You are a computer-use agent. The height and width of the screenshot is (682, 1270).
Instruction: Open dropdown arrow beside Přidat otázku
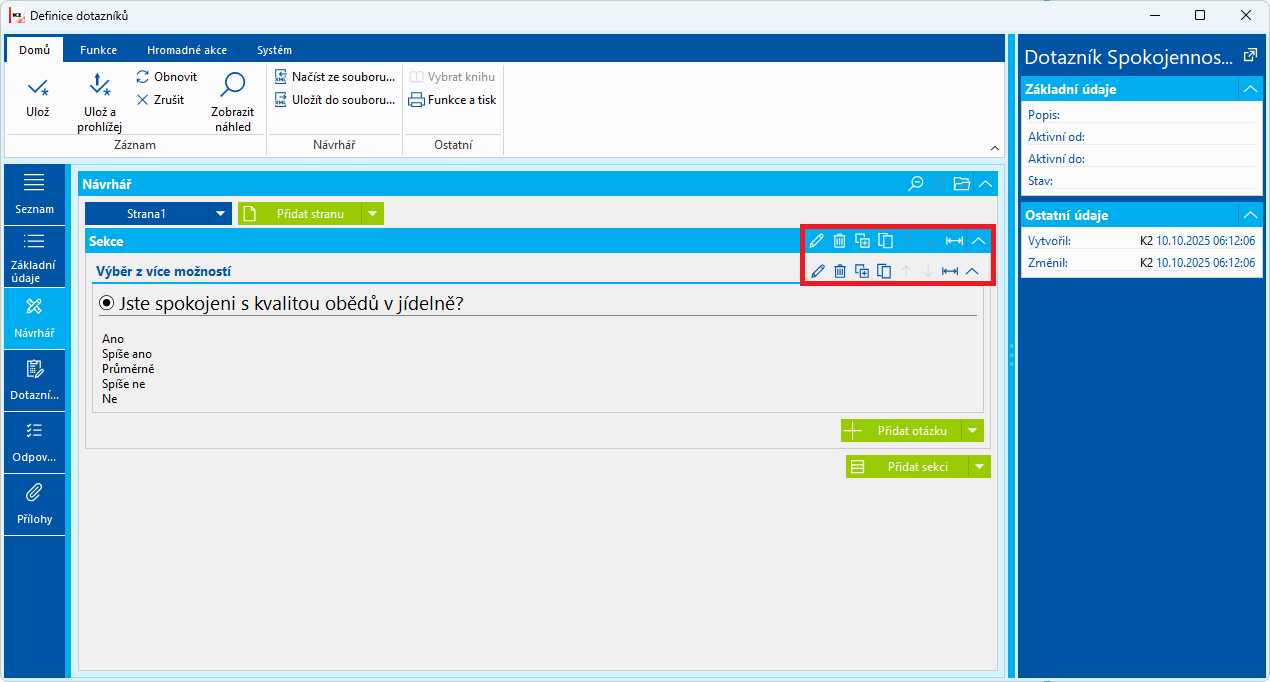tap(973, 431)
